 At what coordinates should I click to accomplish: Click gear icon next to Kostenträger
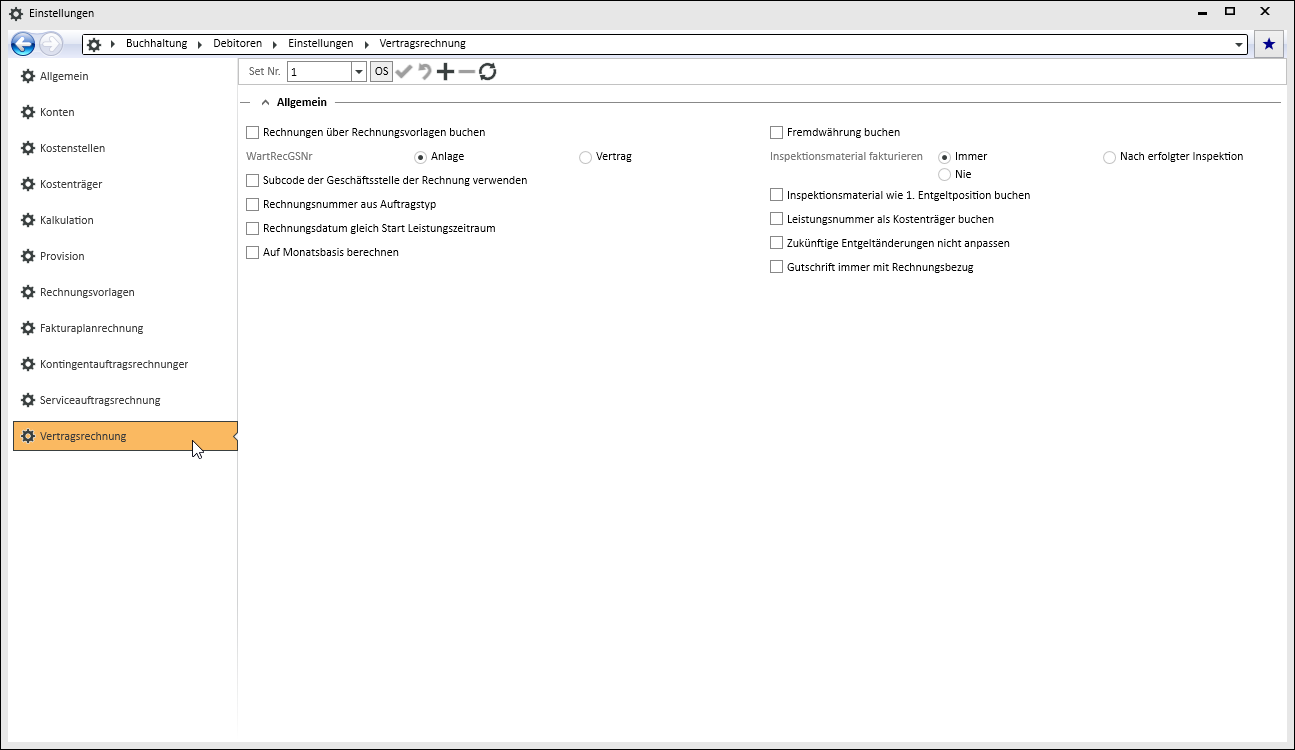pos(28,184)
